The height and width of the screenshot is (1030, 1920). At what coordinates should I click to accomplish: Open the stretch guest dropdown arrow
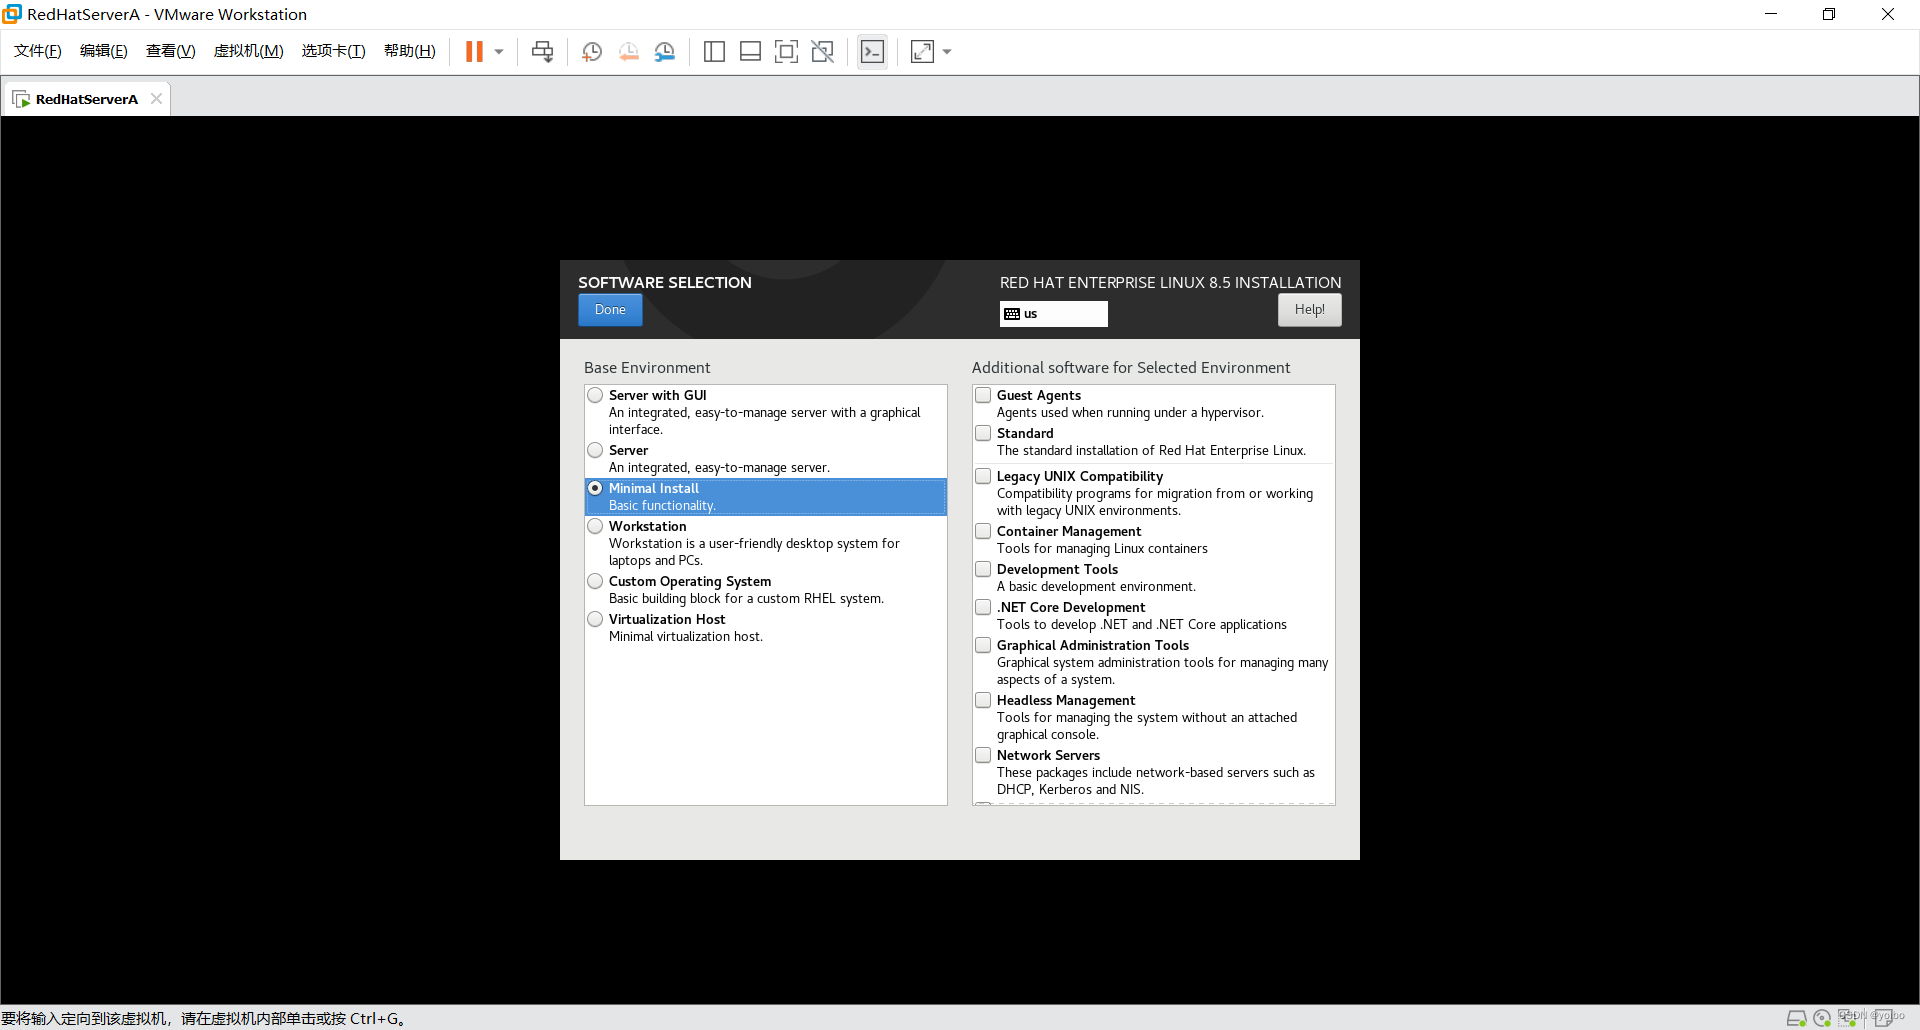947,52
